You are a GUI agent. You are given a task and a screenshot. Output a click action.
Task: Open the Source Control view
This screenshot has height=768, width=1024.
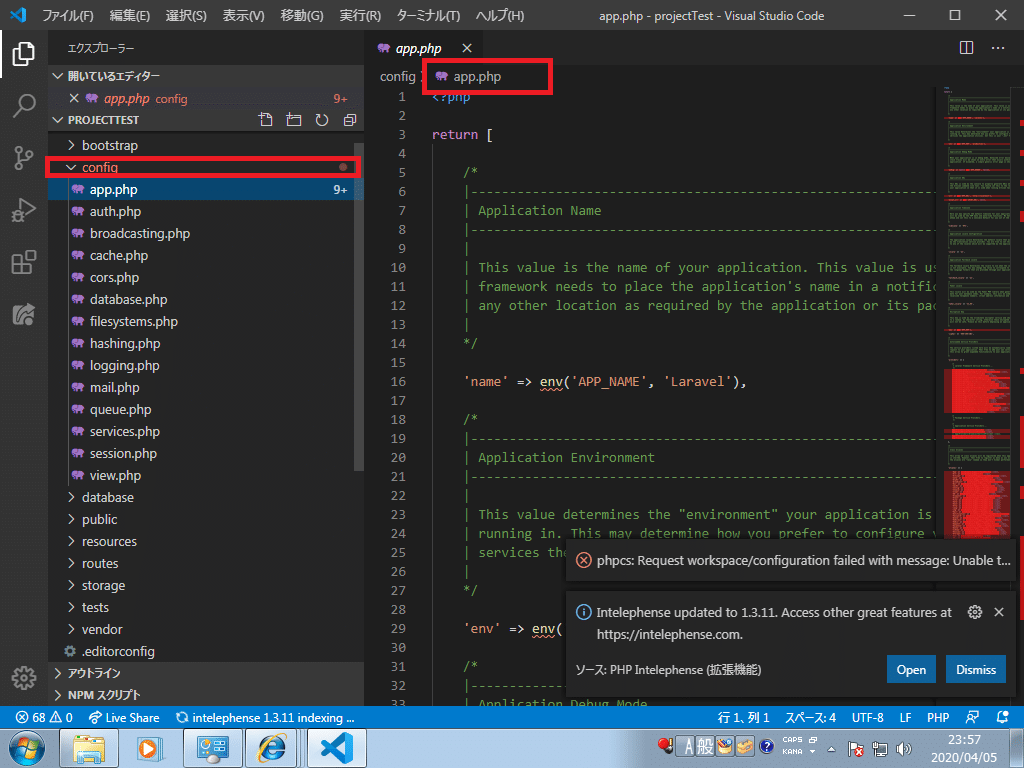(24, 158)
